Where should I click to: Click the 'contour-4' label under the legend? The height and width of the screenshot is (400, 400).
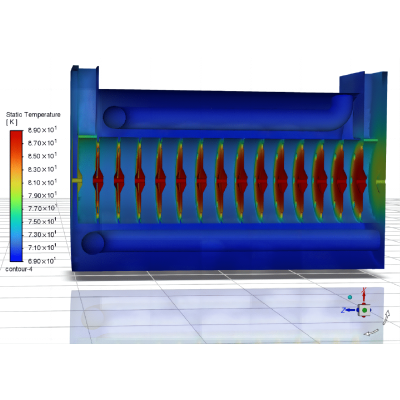pos(19,269)
